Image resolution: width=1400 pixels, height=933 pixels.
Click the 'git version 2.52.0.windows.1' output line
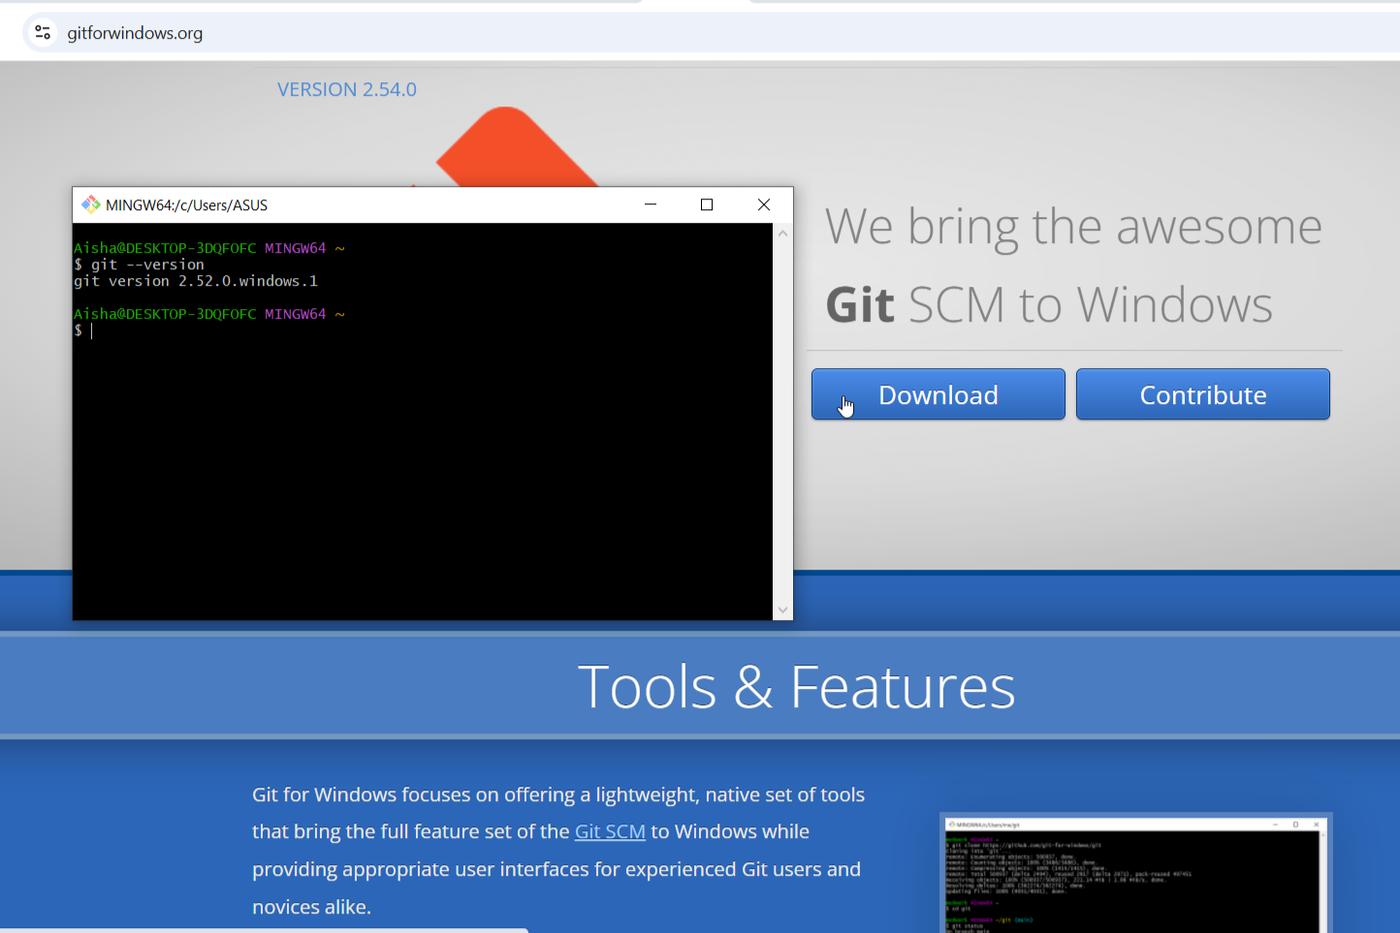[196, 281]
